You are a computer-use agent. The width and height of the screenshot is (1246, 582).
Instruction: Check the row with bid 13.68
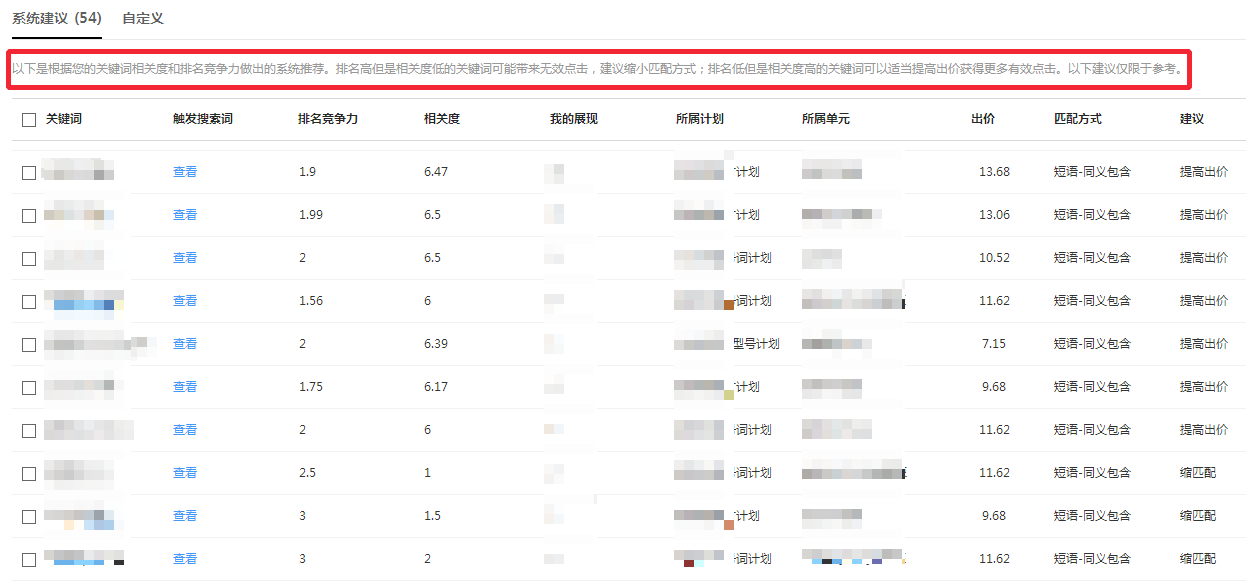[29, 173]
